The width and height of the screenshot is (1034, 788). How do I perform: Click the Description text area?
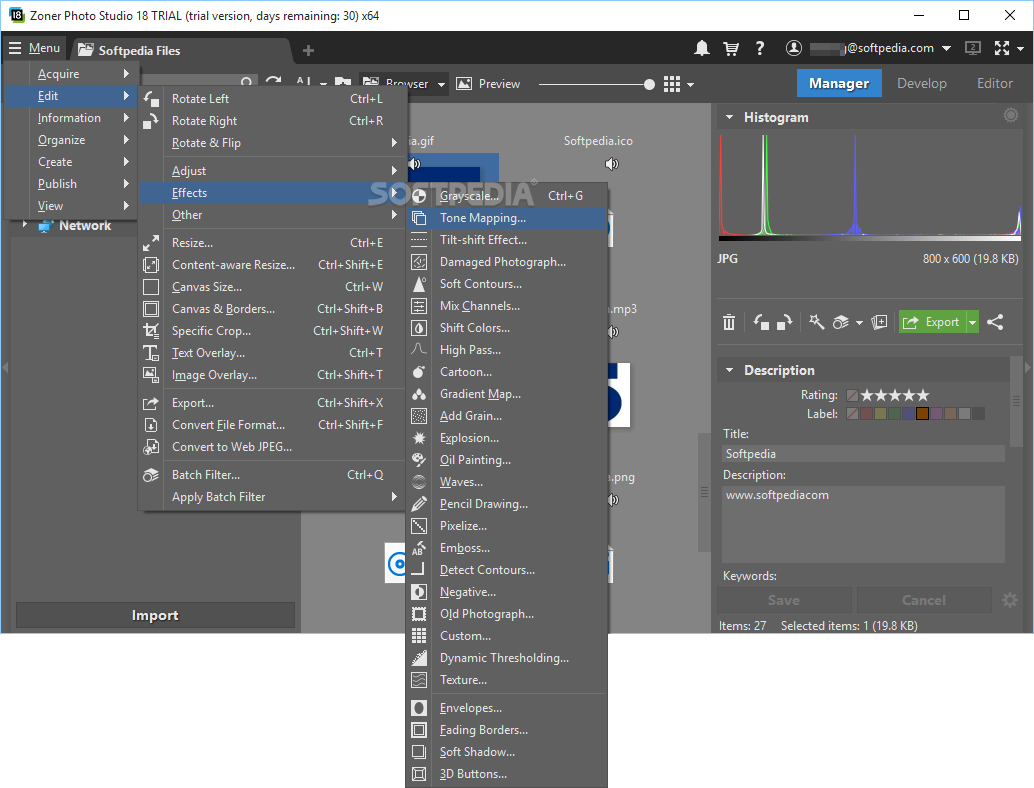pos(863,524)
